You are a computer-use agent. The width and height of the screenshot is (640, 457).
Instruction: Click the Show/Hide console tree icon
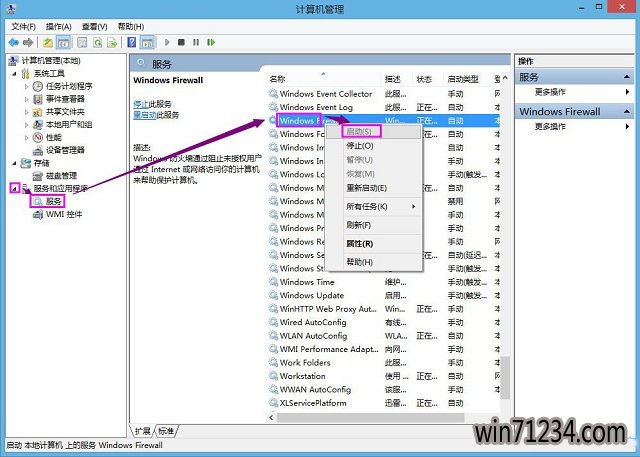tap(63, 42)
